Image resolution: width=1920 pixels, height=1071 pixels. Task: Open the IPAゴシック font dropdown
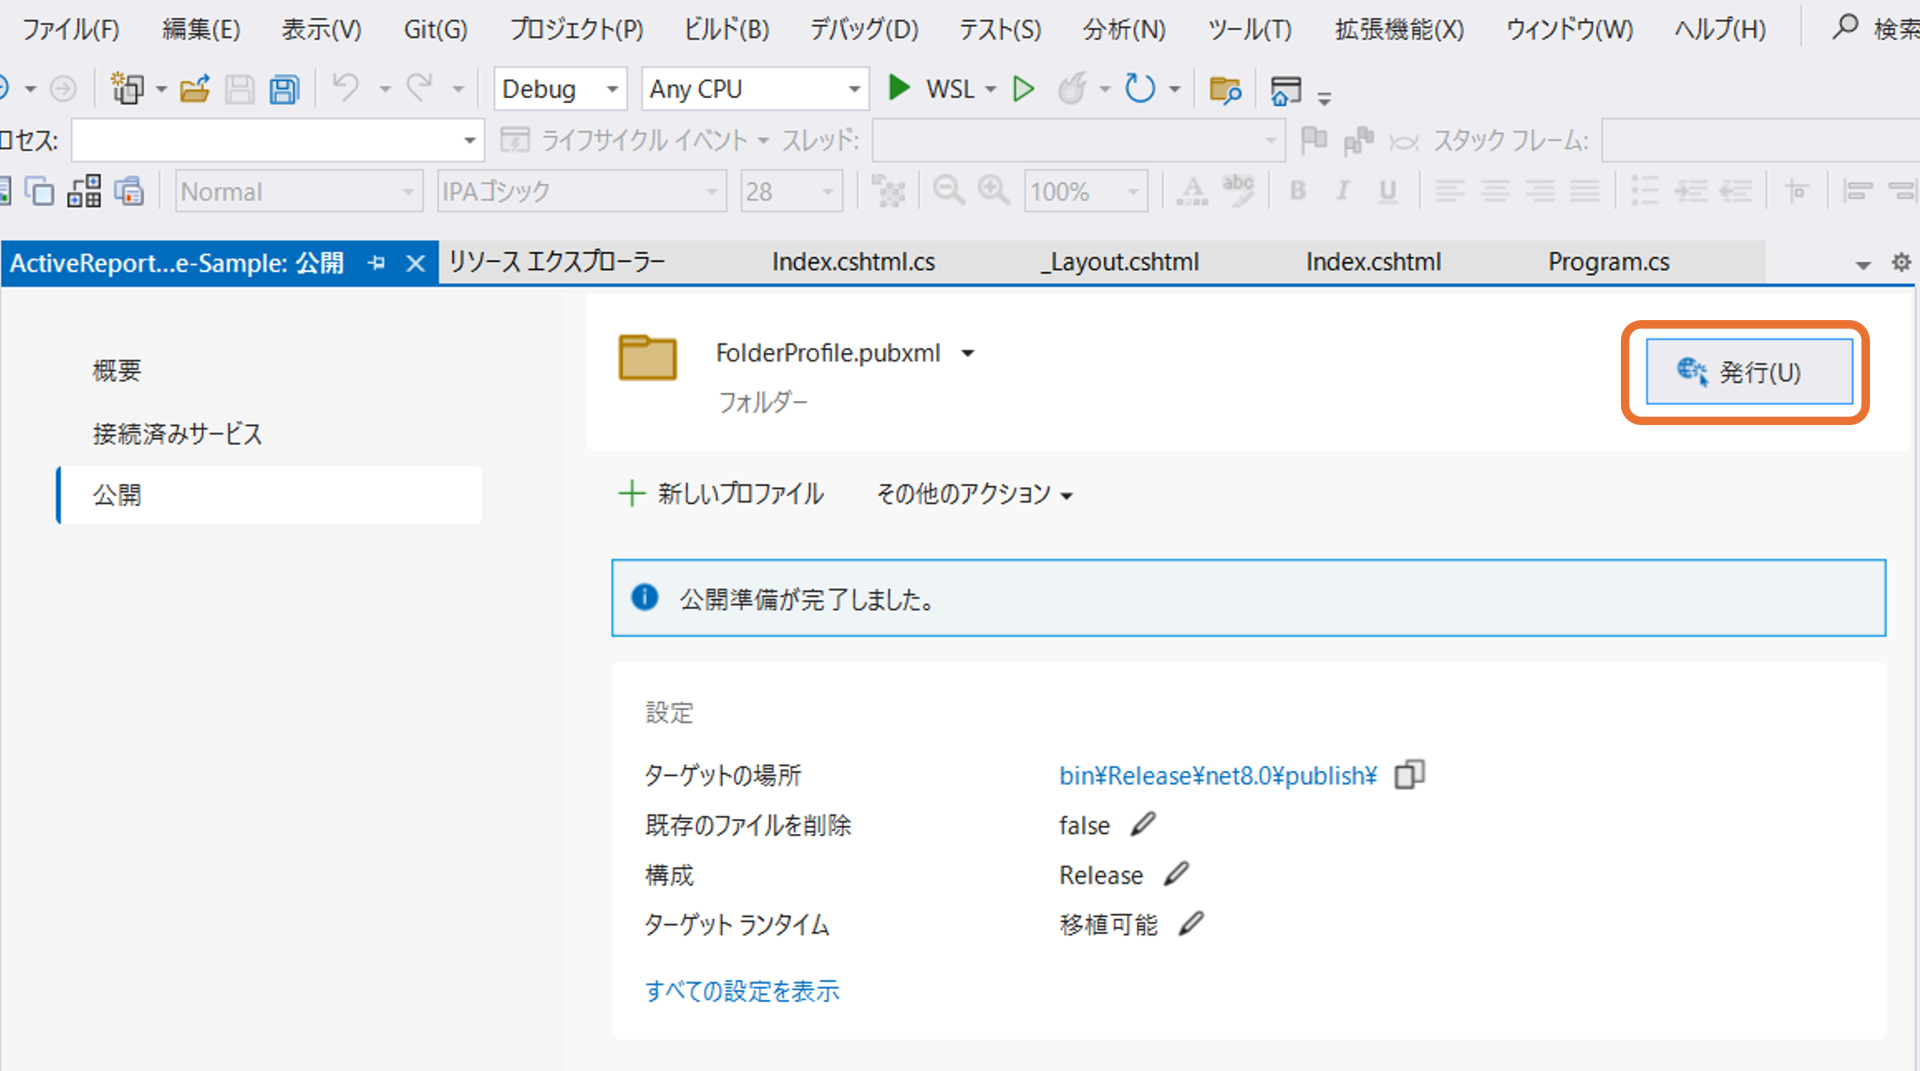[x=582, y=191]
